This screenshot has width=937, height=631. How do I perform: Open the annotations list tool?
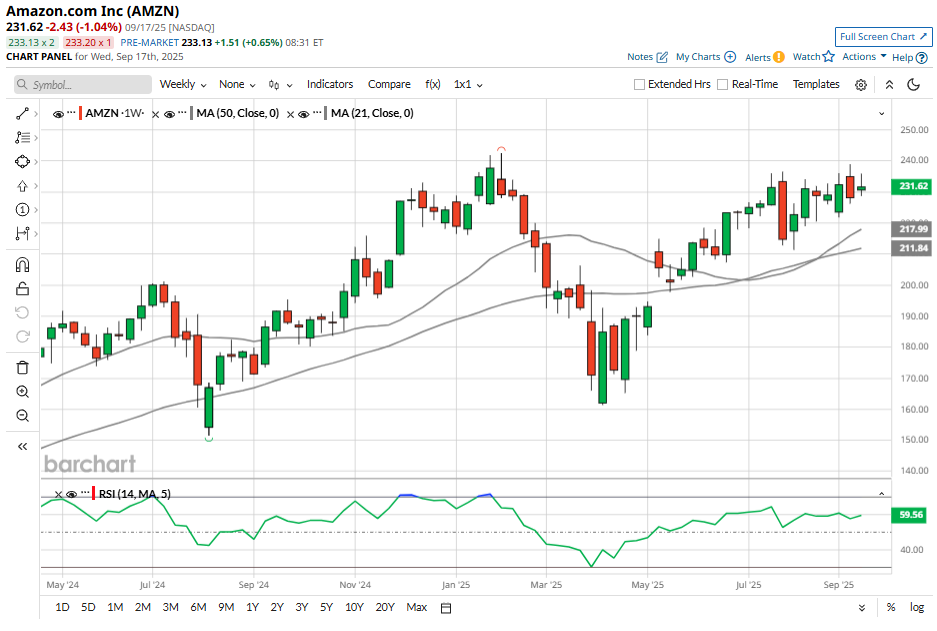click(20, 137)
